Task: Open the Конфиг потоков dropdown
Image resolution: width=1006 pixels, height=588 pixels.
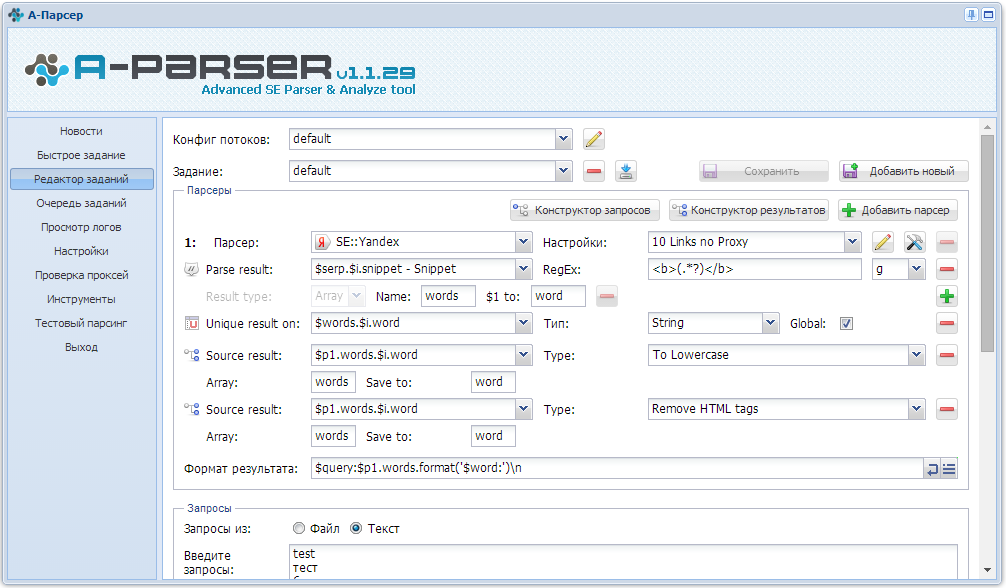Action: pos(563,139)
